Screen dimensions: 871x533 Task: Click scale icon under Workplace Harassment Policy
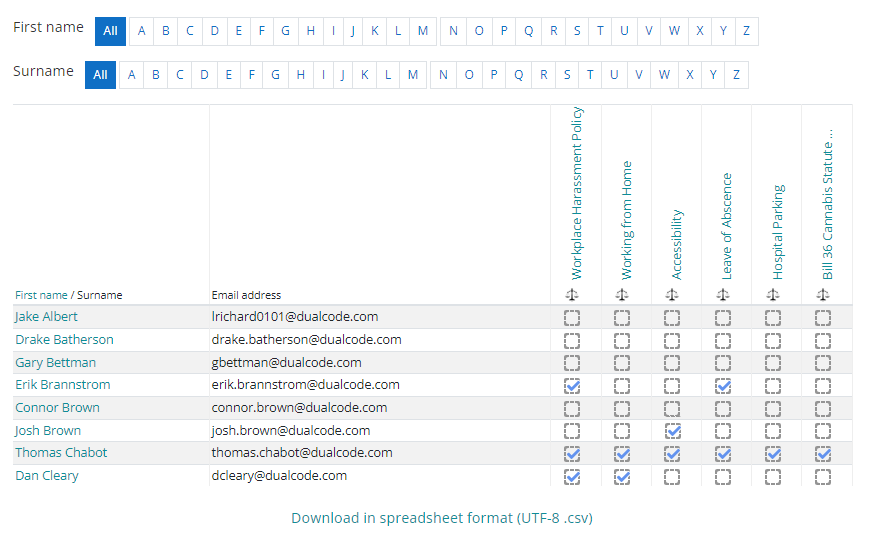(572, 294)
